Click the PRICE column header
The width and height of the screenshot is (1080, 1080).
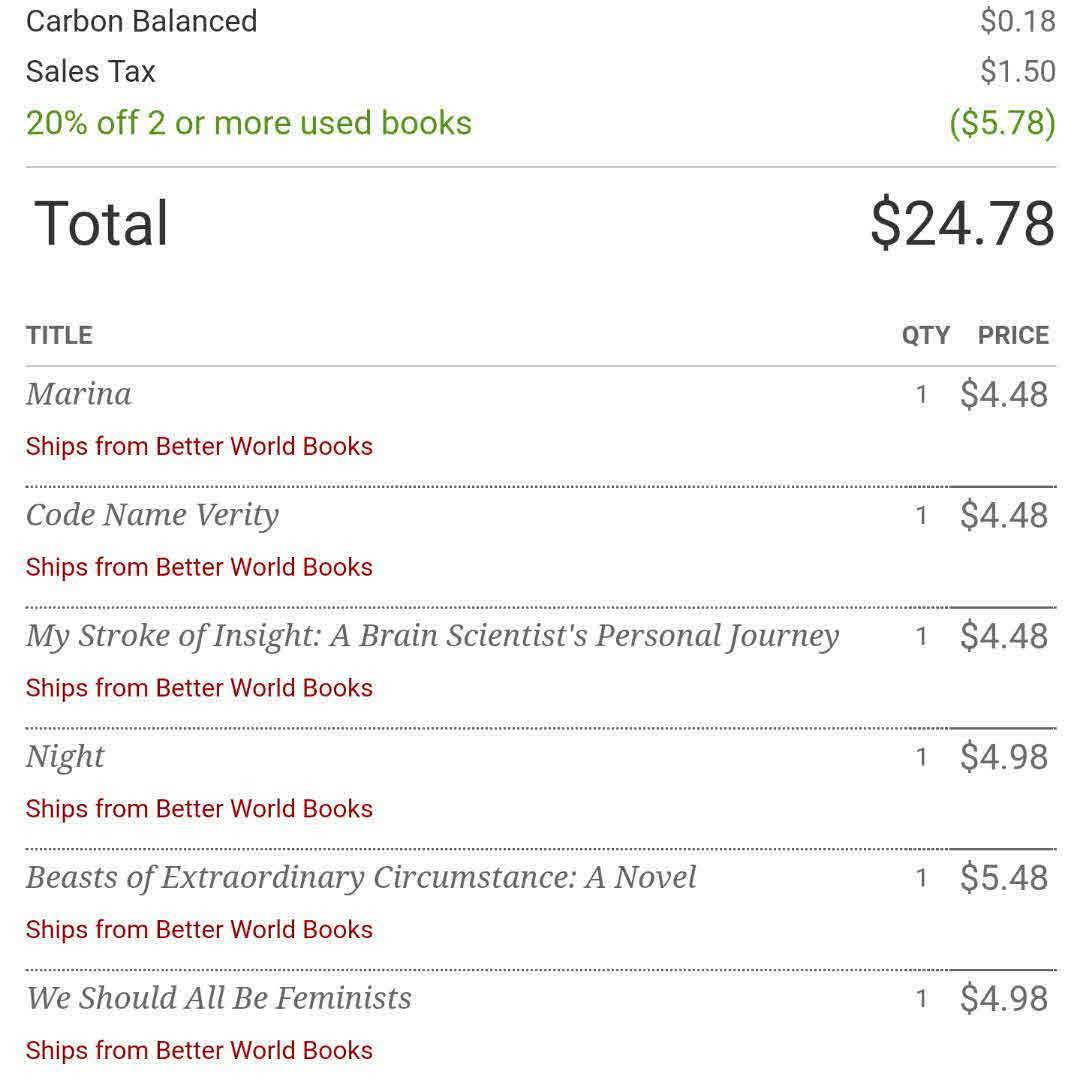1013,336
